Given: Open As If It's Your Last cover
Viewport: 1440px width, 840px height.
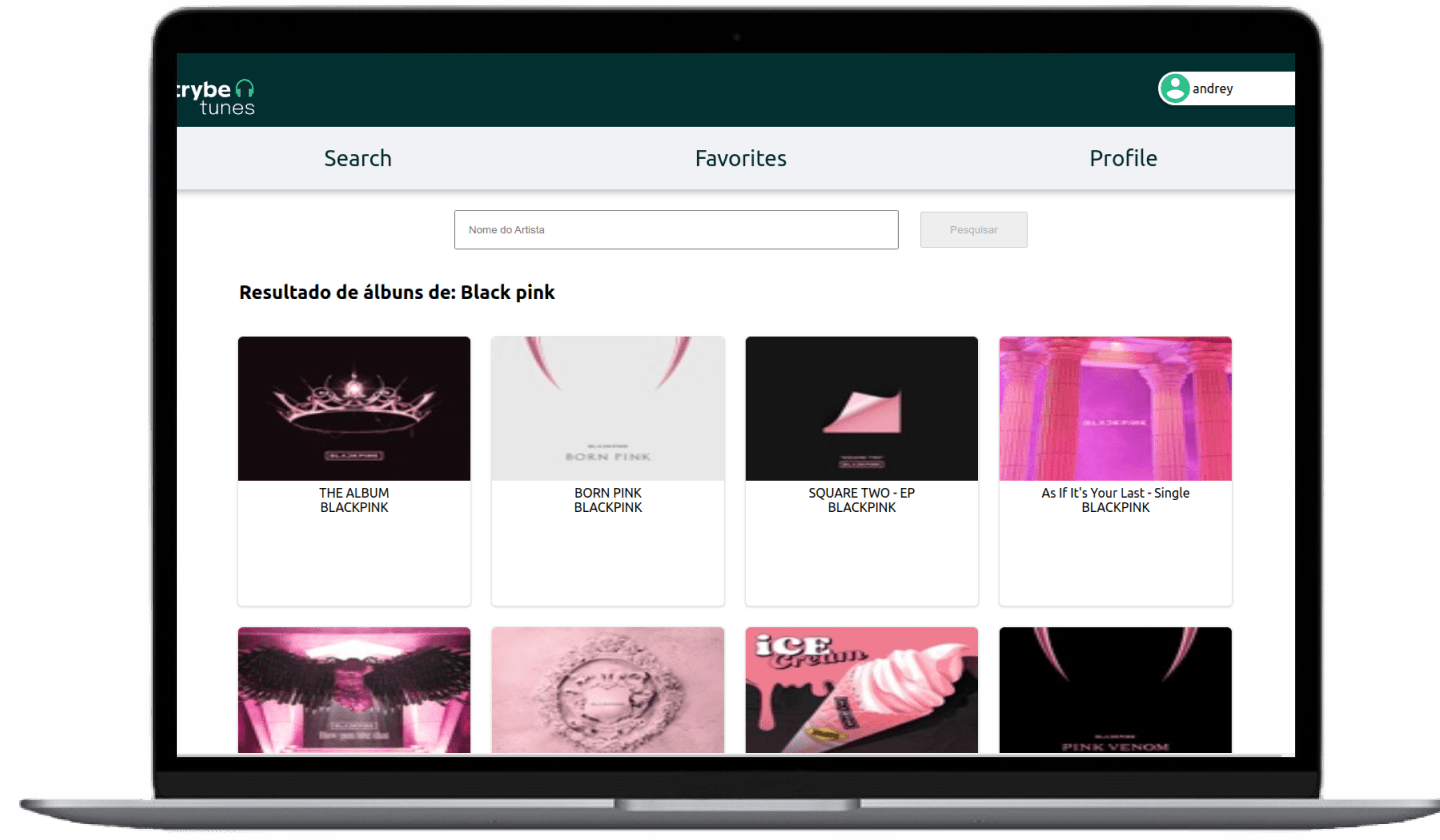Looking at the screenshot, I should coord(1115,408).
